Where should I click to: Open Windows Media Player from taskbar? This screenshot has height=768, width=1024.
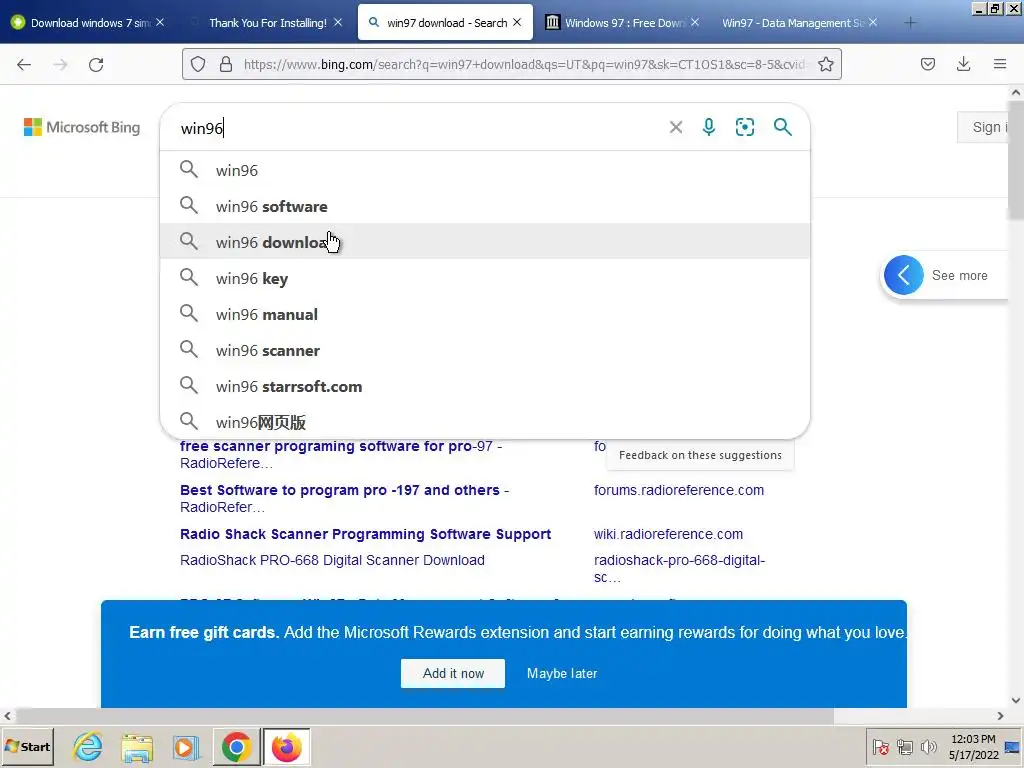(x=186, y=747)
